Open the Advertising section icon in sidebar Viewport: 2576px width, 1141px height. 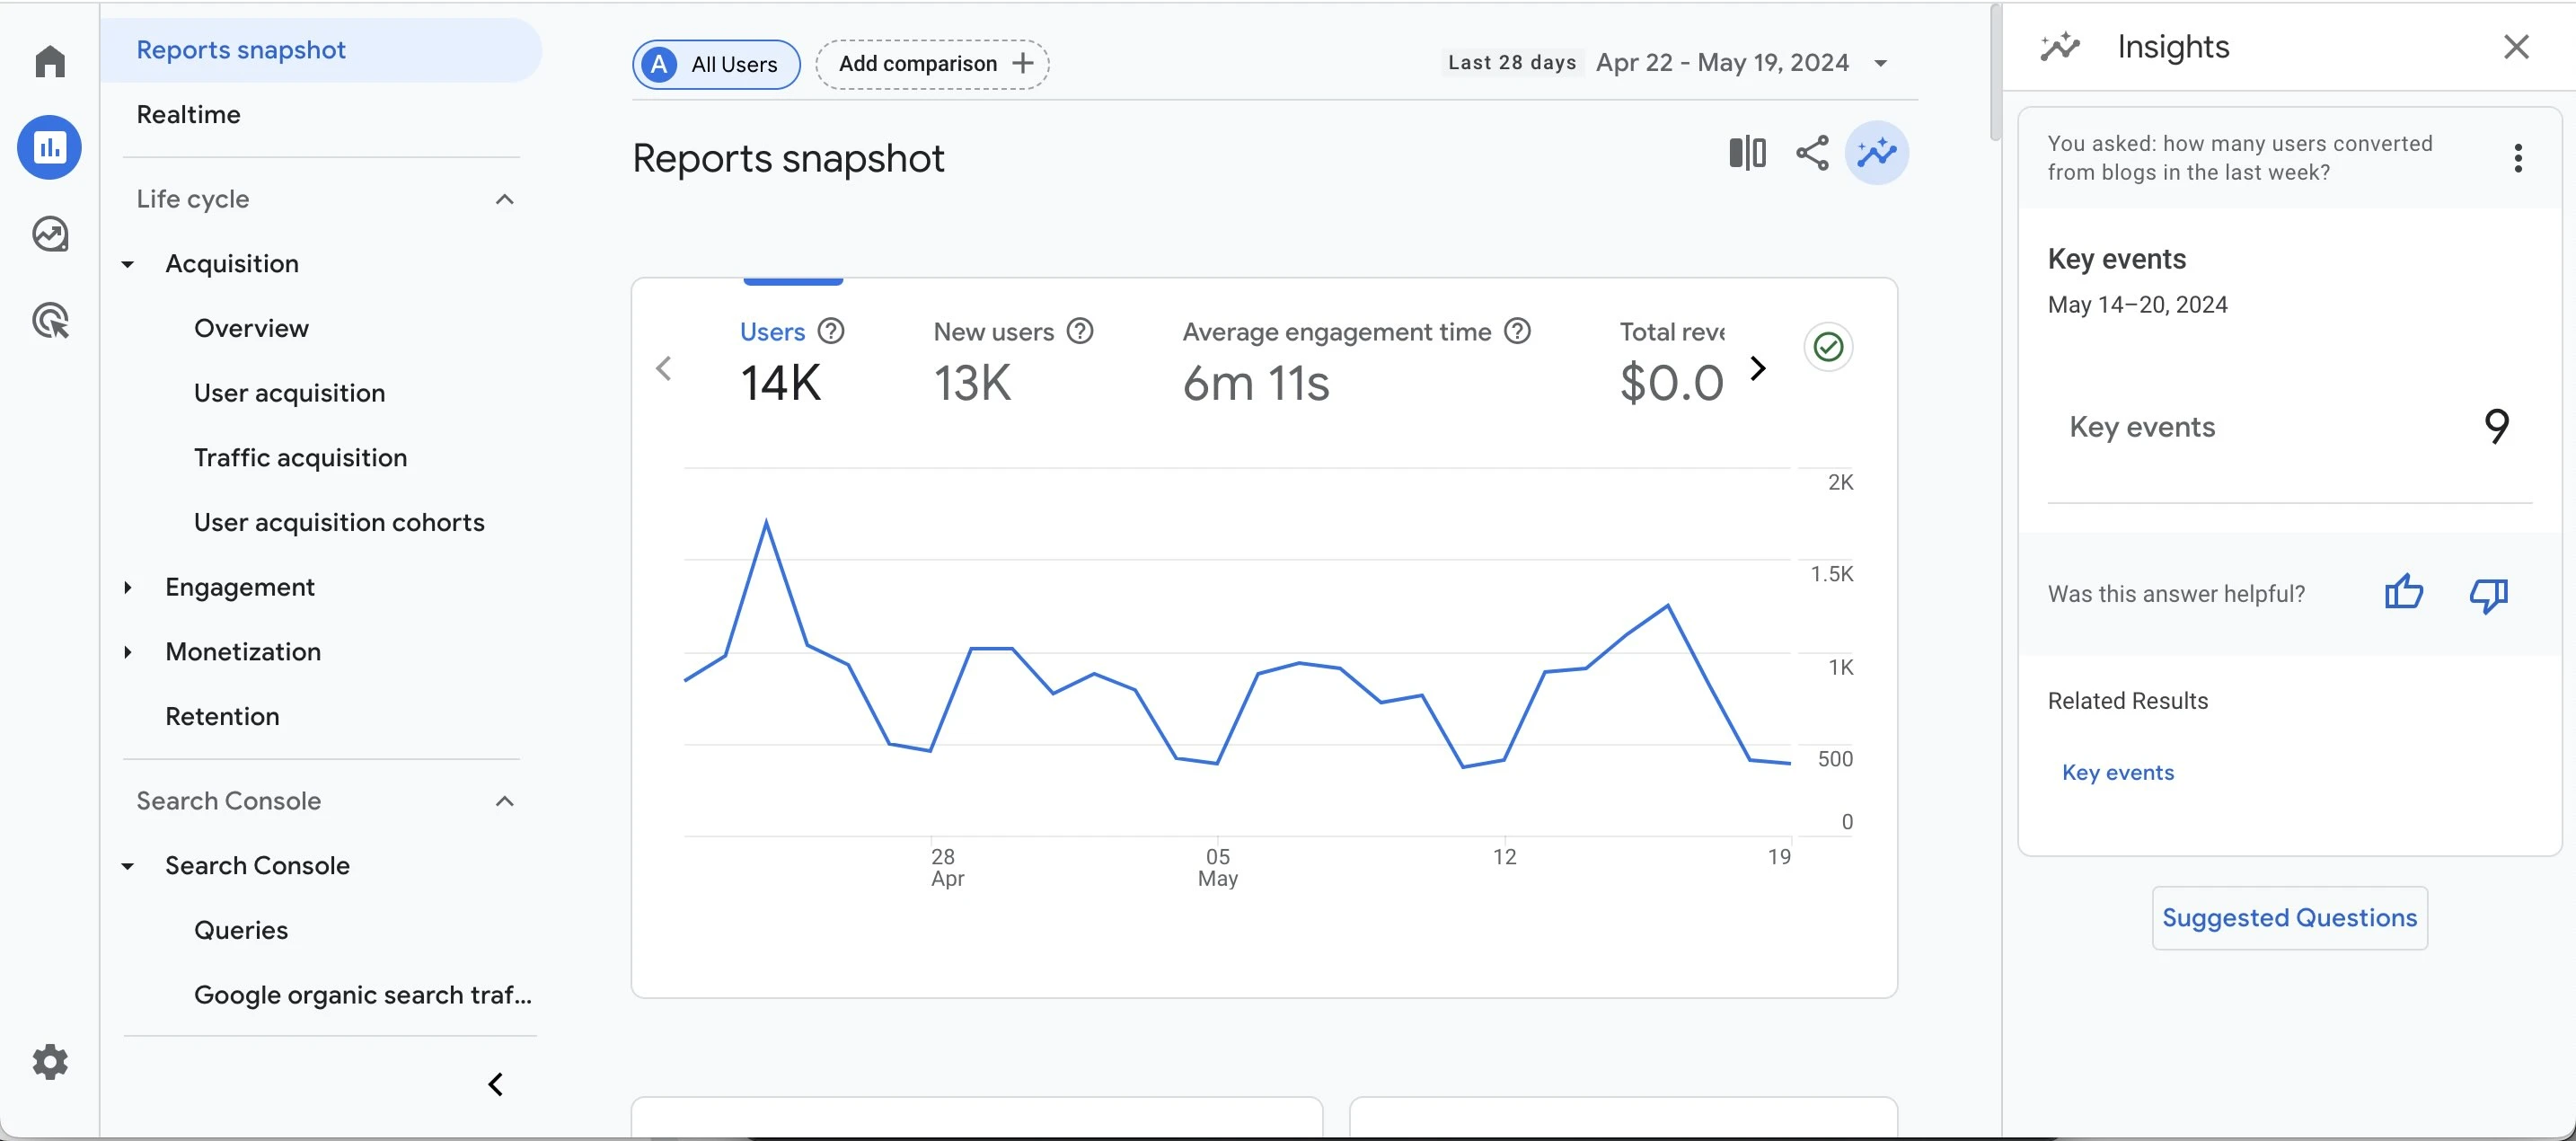pos(49,320)
